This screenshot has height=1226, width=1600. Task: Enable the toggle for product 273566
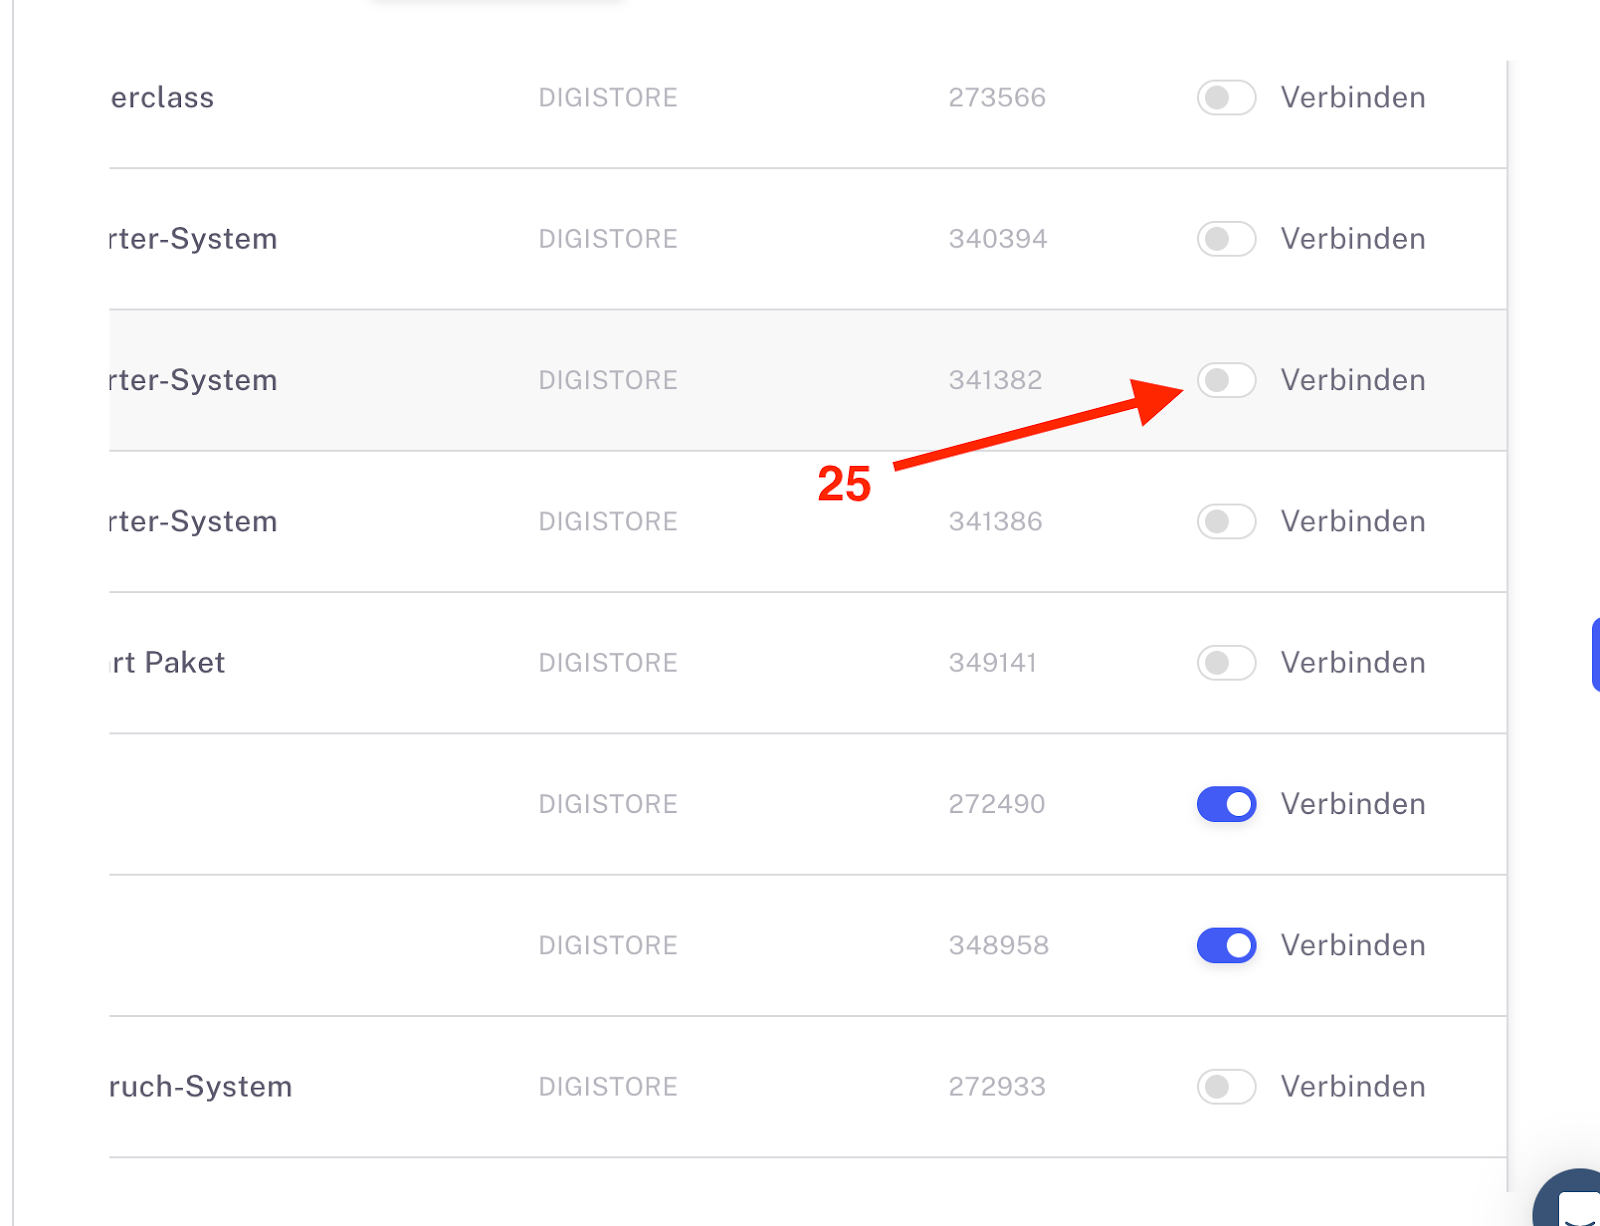[1226, 98]
